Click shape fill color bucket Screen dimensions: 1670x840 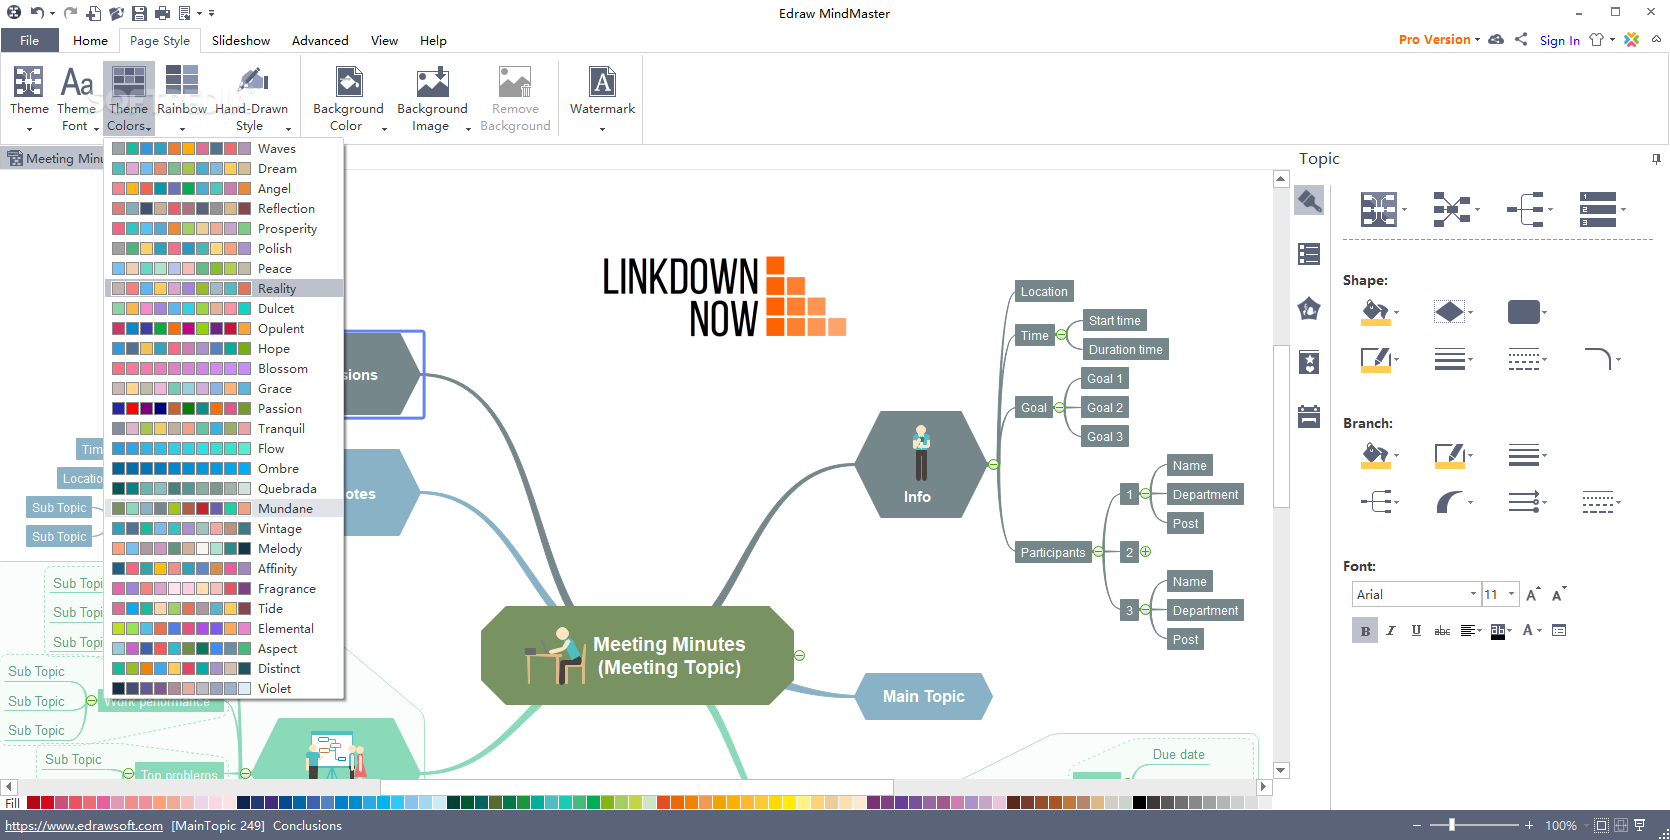coord(1376,313)
